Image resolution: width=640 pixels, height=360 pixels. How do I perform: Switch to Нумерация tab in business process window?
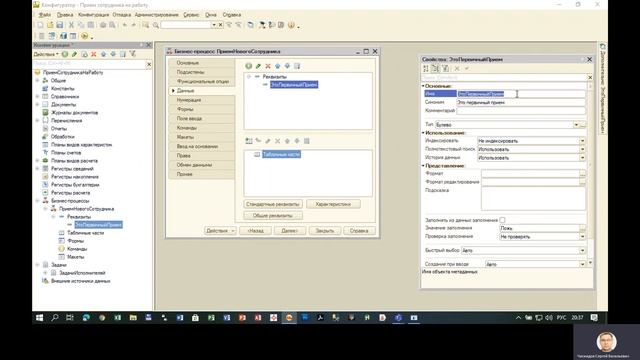[202, 100]
